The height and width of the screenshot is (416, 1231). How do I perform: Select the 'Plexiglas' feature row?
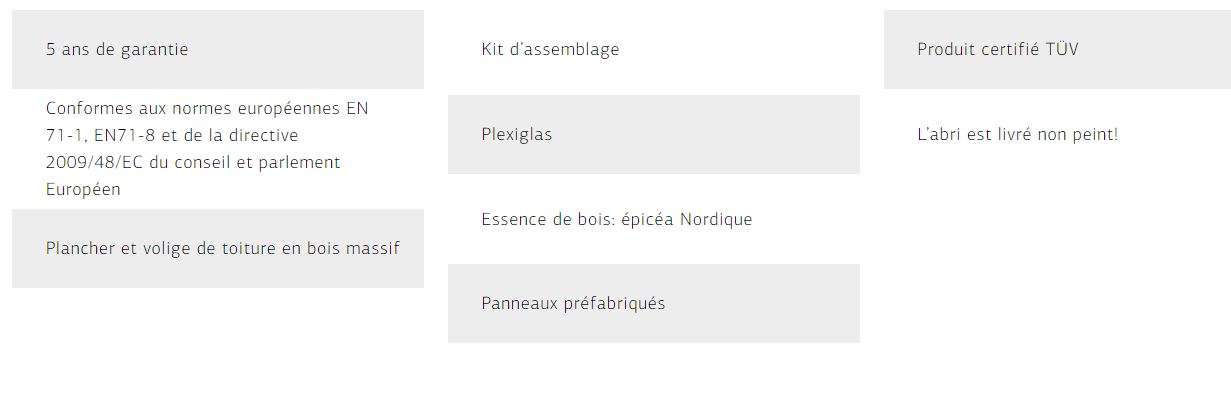point(654,134)
